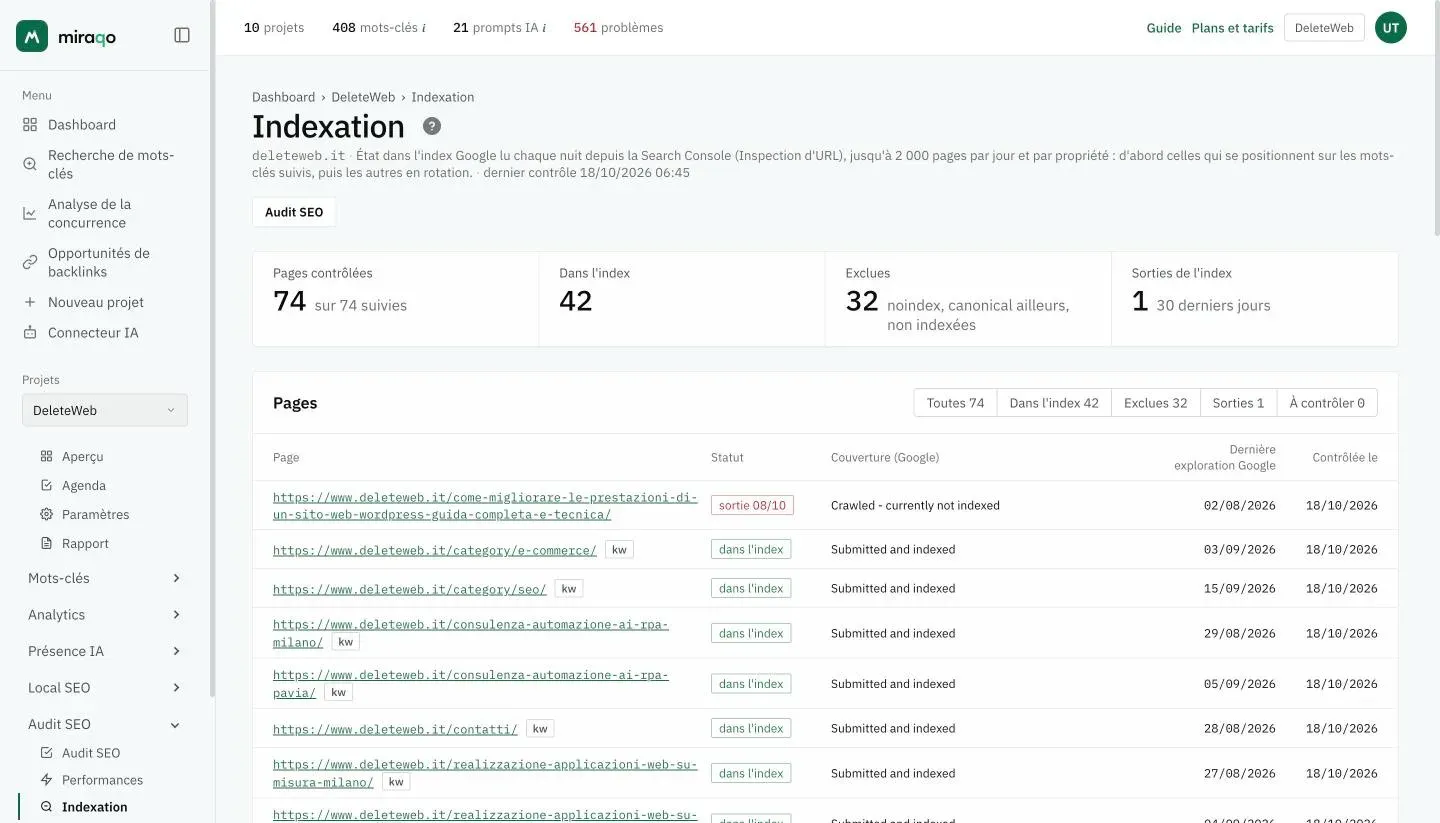
Task: Click the sidebar vertical scrollbar
Action: tap(212, 350)
